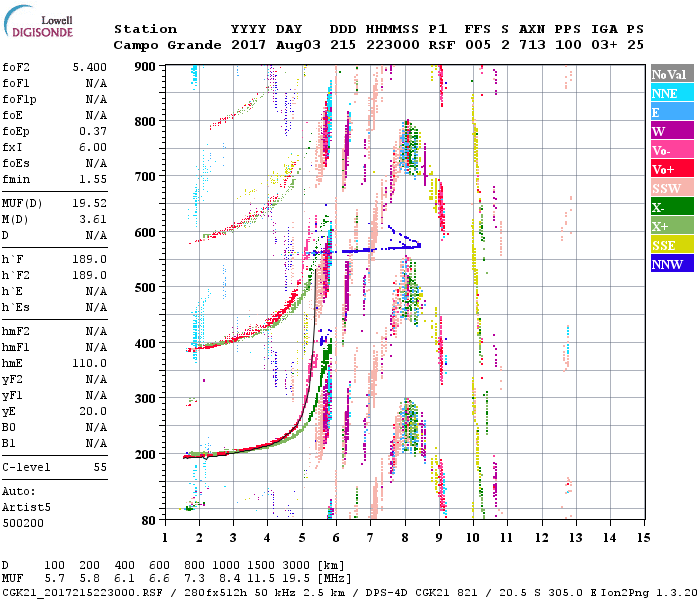Click the 15 MHz x-axis label

tap(643, 537)
